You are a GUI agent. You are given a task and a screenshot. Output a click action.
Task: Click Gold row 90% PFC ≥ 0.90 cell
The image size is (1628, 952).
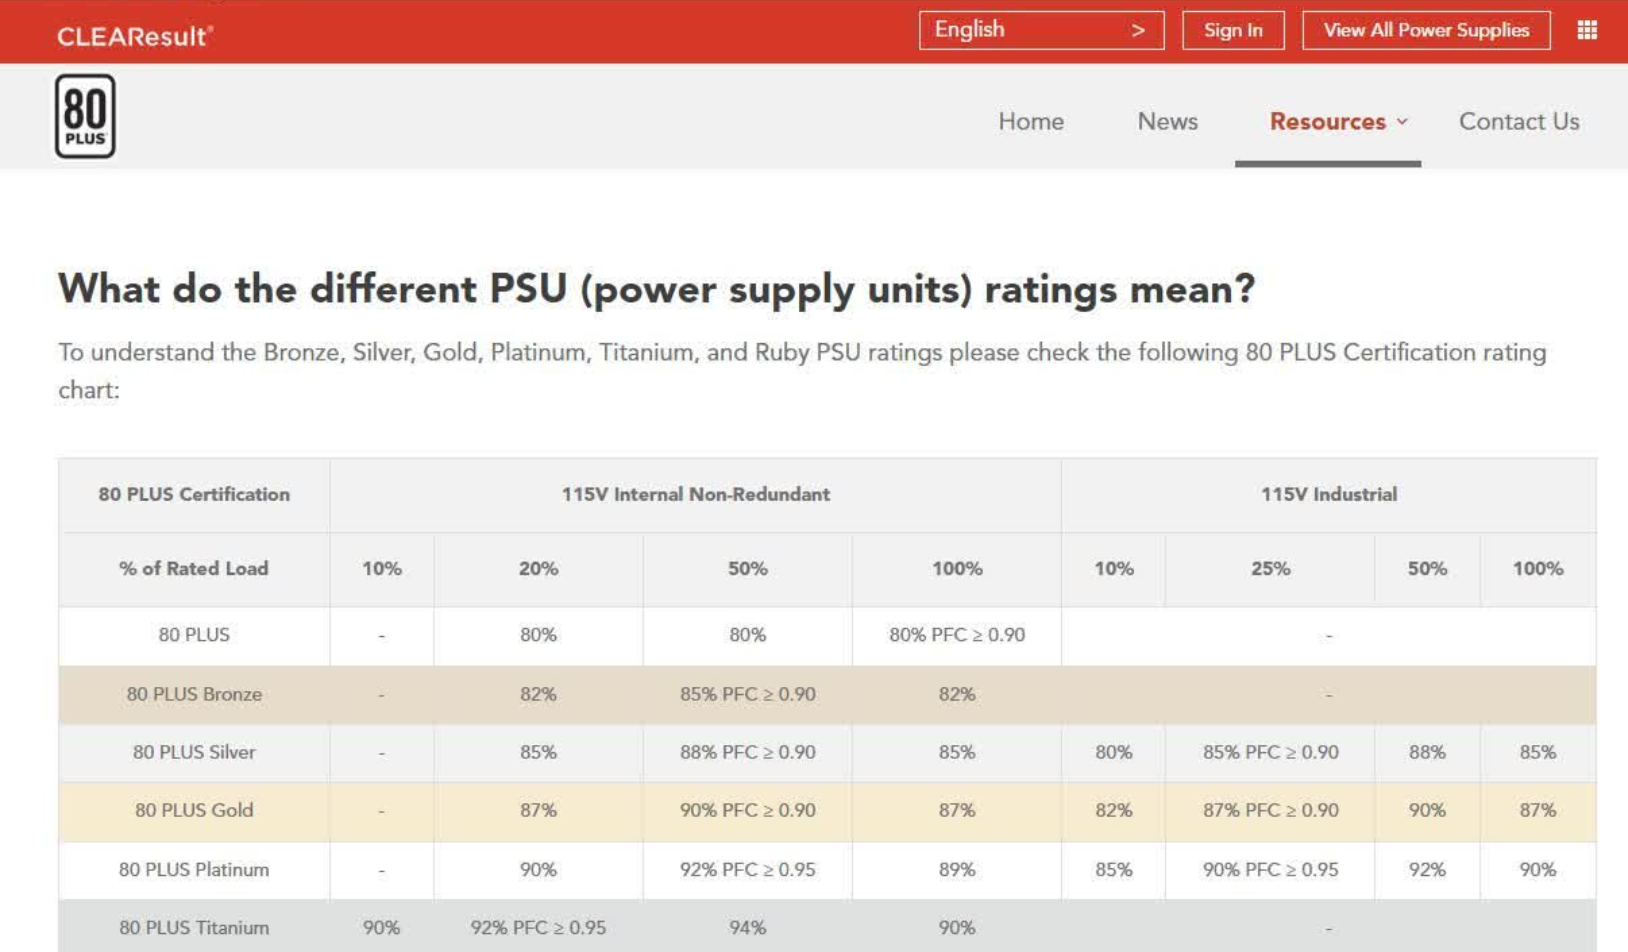point(748,810)
